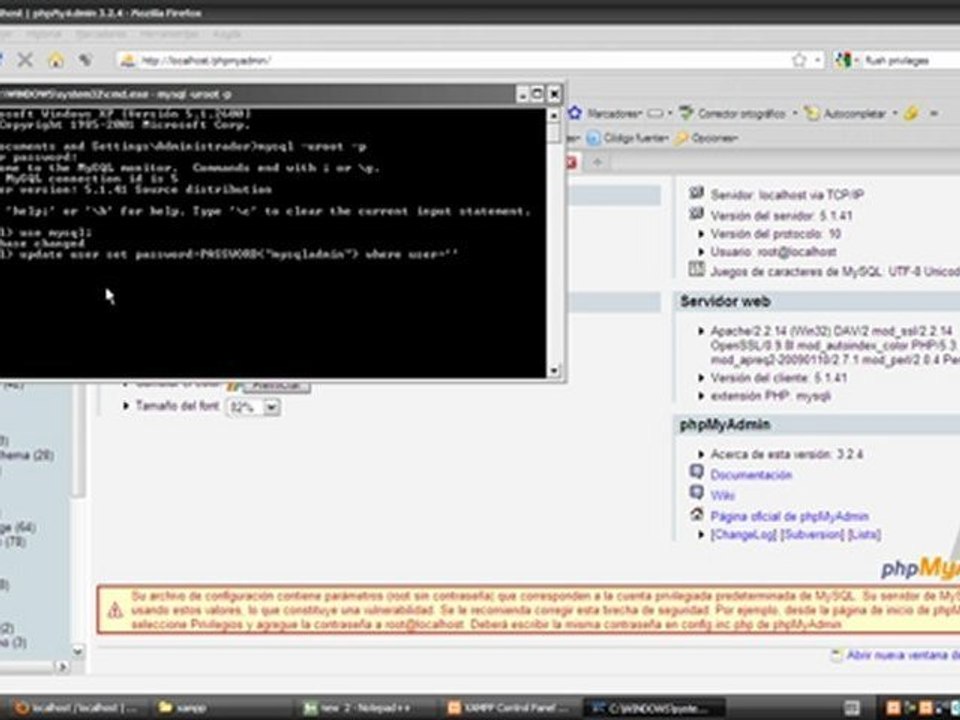Image resolution: width=960 pixels, height=720 pixels.
Task: Click the left panel horizontal scroll right arrow
Action: [62, 666]
